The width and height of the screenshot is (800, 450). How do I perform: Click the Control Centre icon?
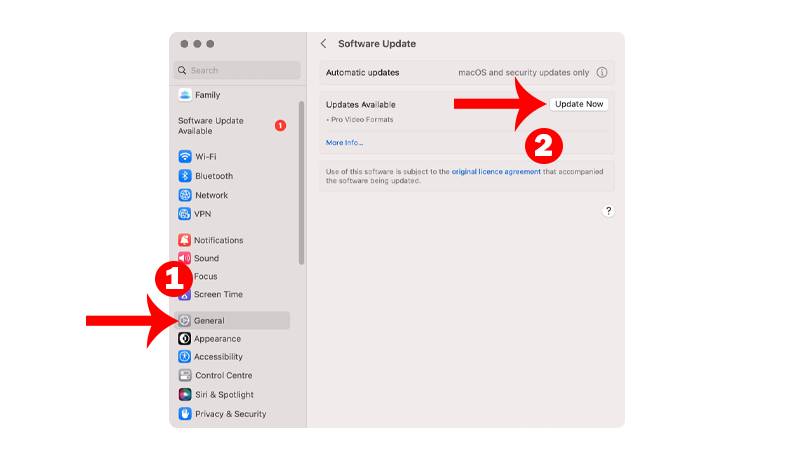[185, 376]
